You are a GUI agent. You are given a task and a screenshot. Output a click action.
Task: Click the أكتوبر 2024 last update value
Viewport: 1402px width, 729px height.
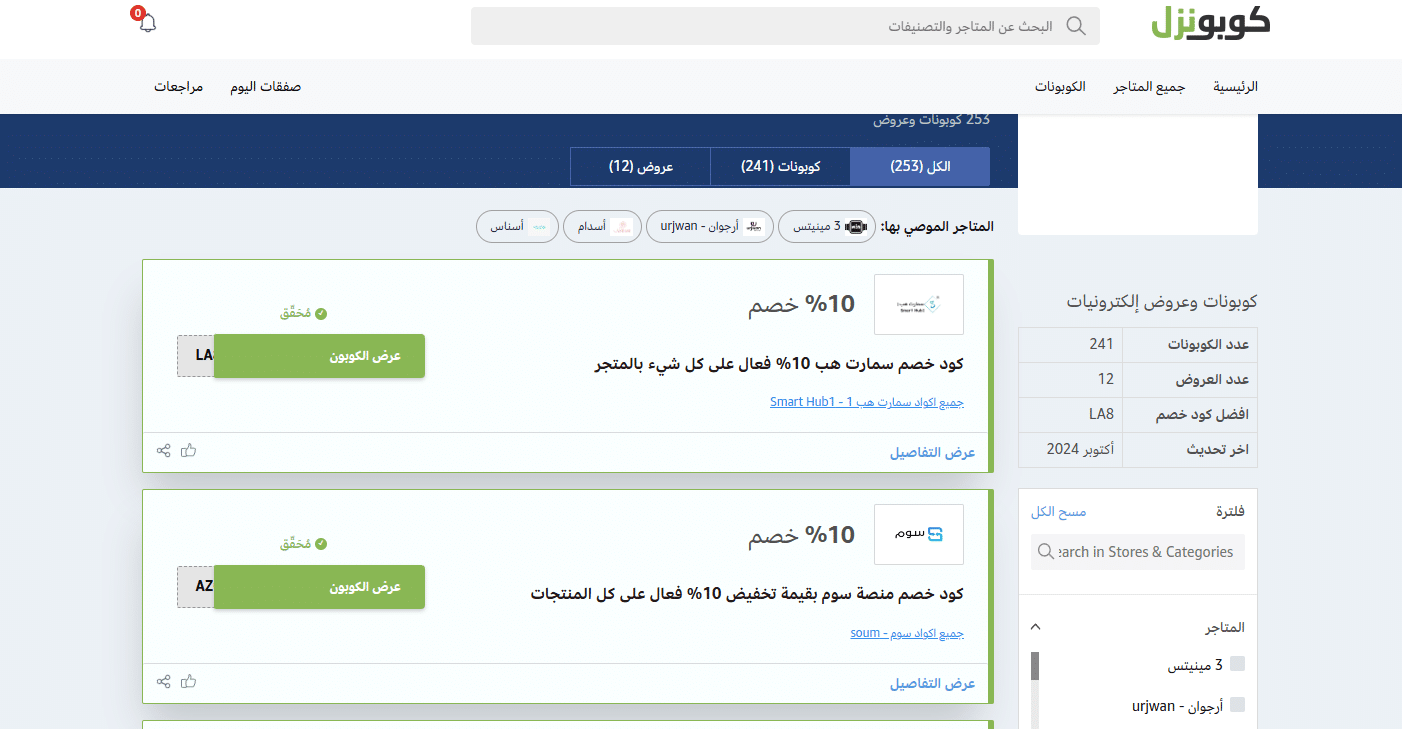(1081, 449)
